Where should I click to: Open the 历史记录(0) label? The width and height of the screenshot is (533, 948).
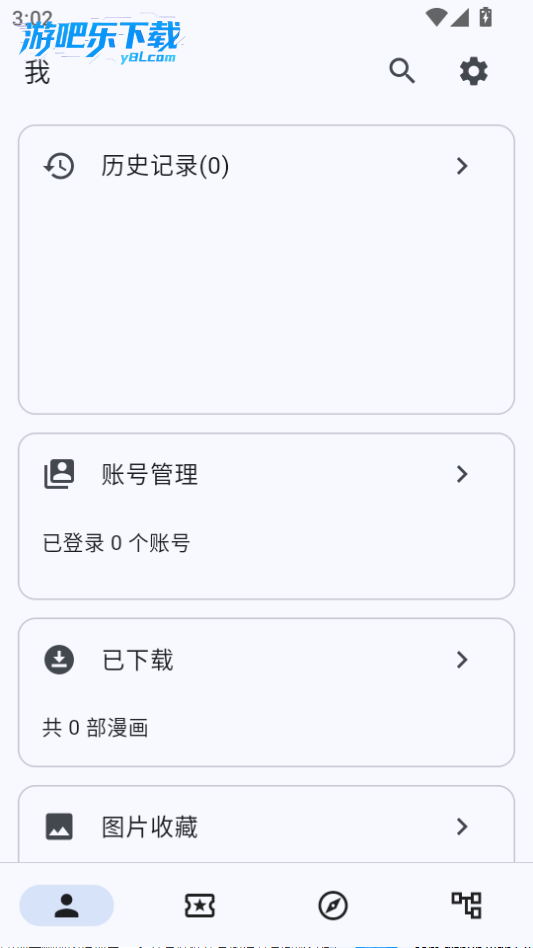(x=165, y=166)
